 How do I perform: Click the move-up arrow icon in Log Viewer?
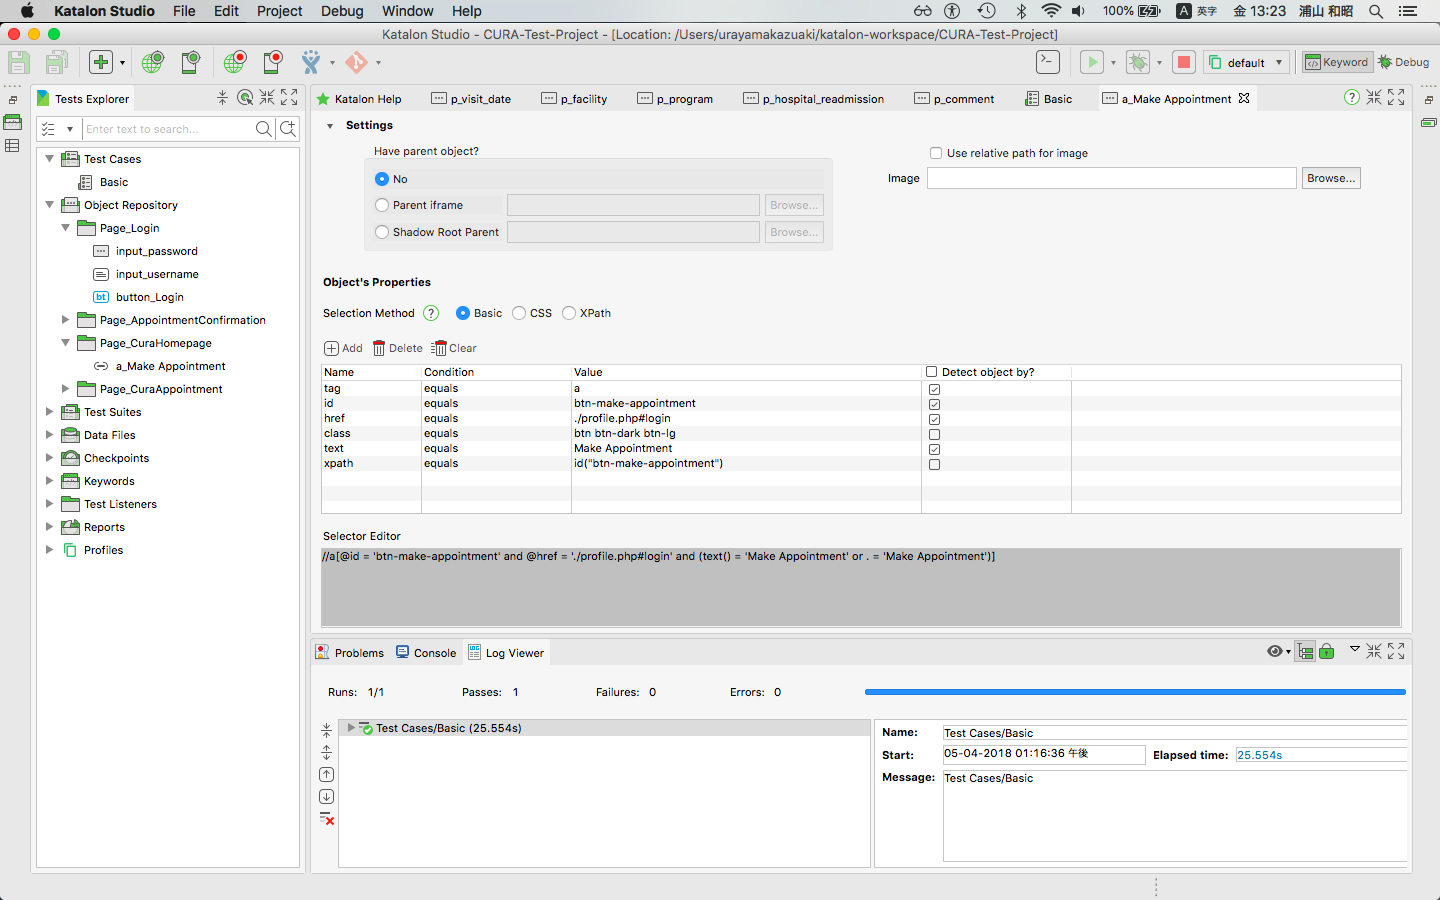coord(326,775)
